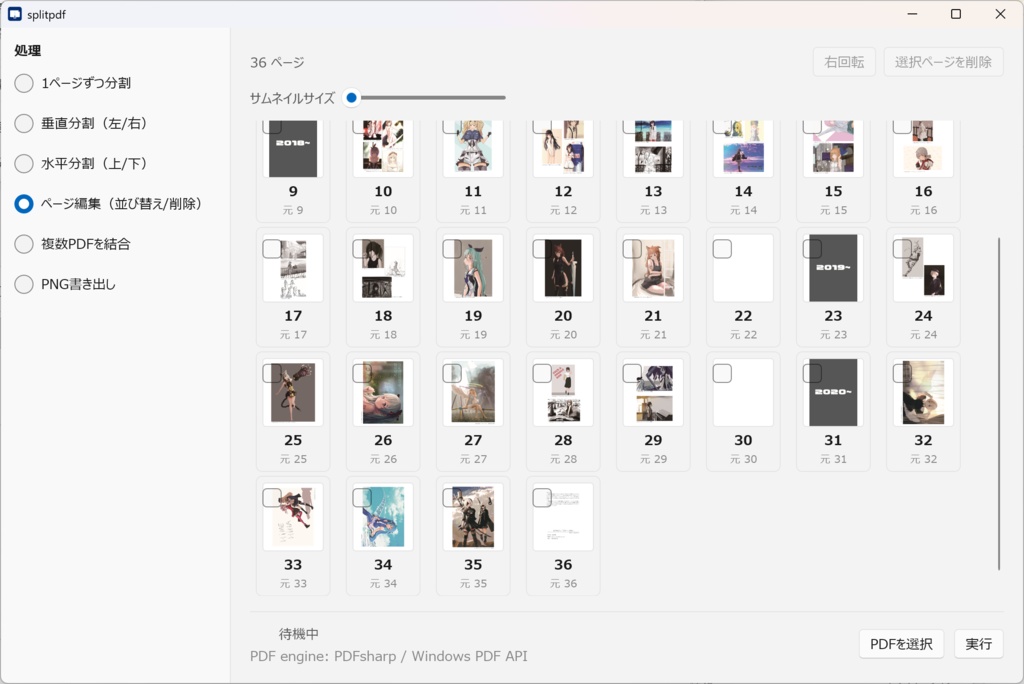
Task: Close the splitpdf window
Action: click(x=1000, y=14)
